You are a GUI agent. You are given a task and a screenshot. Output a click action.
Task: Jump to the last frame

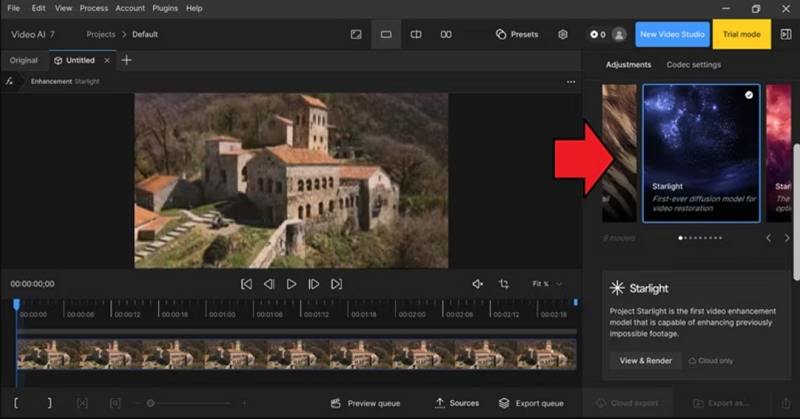[x=336, y=284]
